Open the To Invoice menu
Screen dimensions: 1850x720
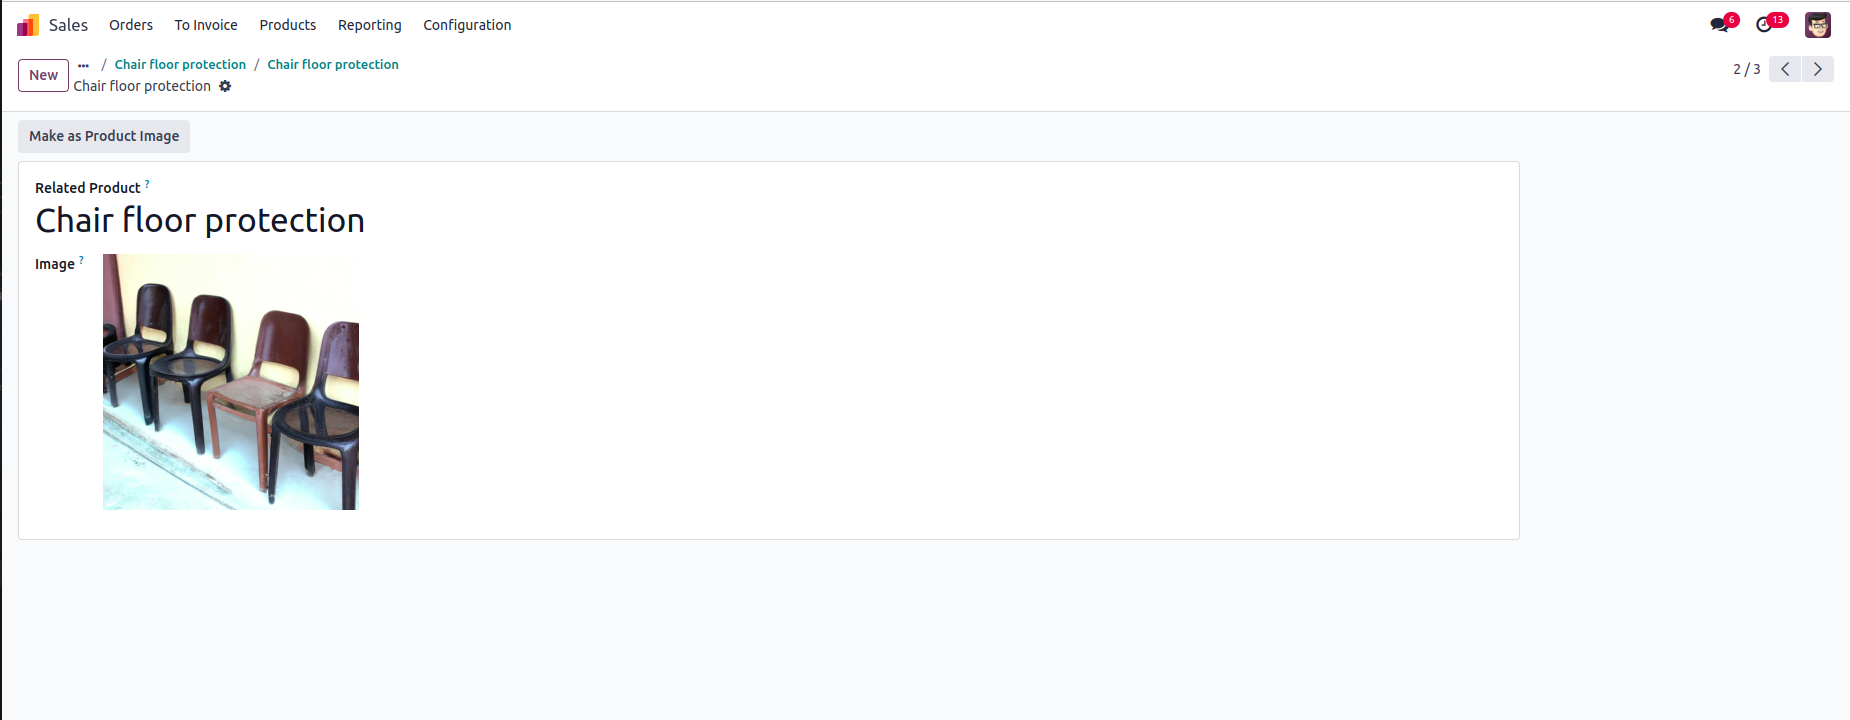(206, 25)
